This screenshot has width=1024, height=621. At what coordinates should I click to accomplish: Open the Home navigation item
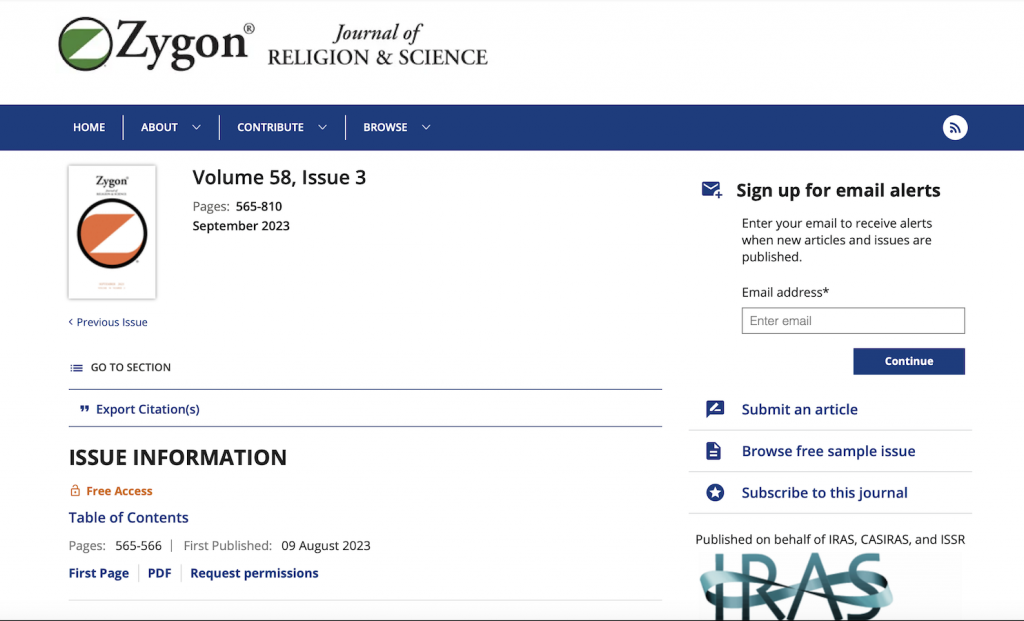(x=89, y=127)
